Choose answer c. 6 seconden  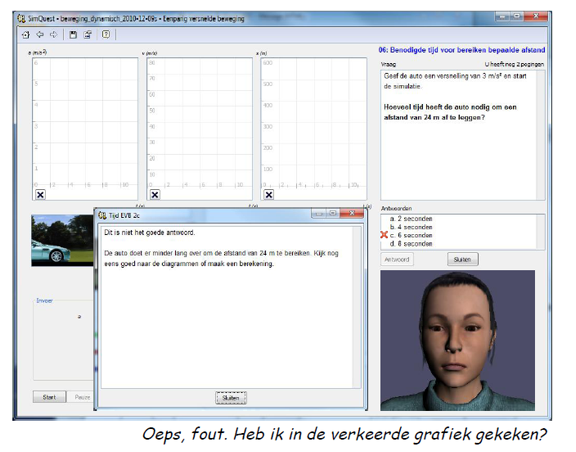(x=411, y=235)
